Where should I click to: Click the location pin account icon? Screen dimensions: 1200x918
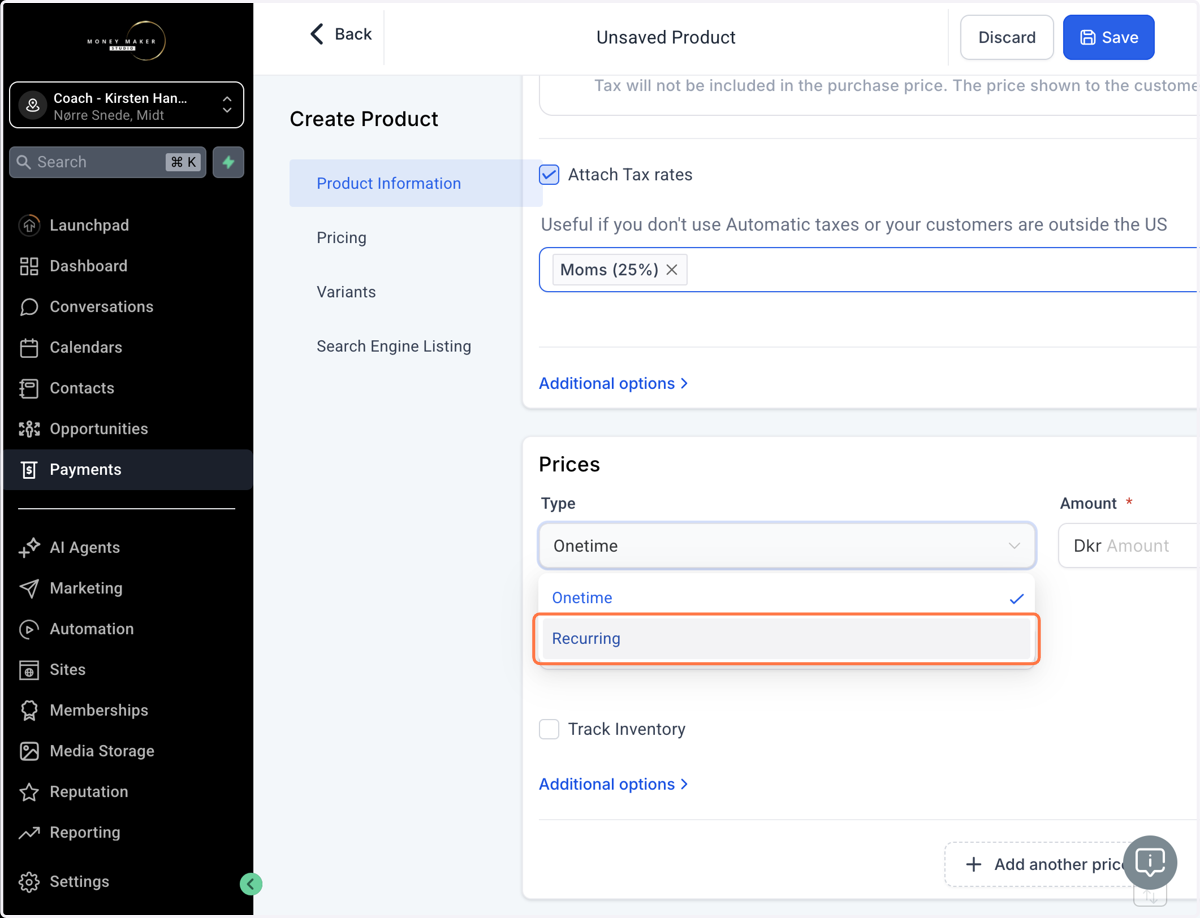(x=33, y=105)
